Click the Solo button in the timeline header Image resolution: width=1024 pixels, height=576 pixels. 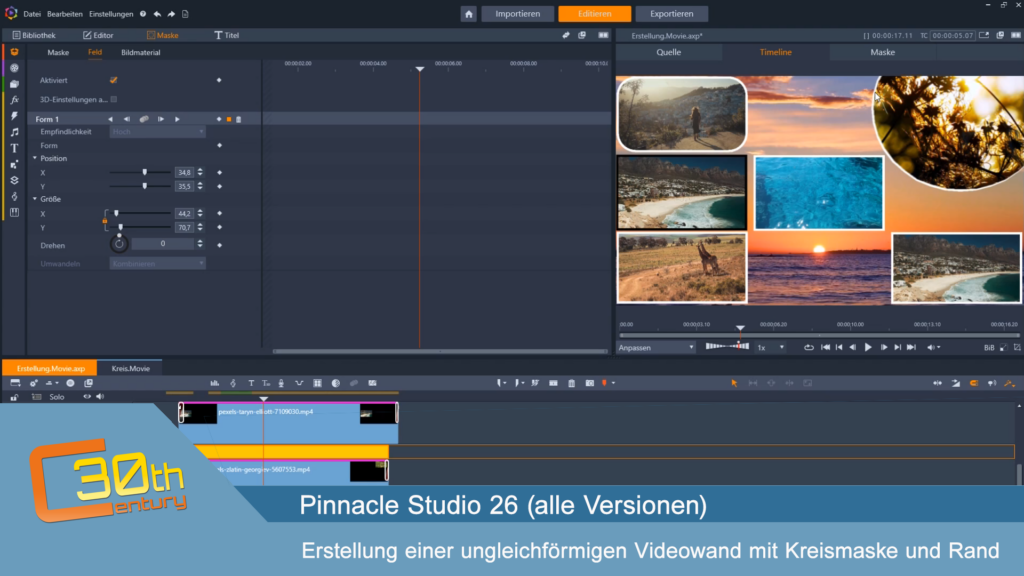pyautogui.click(x=57, y=397)
